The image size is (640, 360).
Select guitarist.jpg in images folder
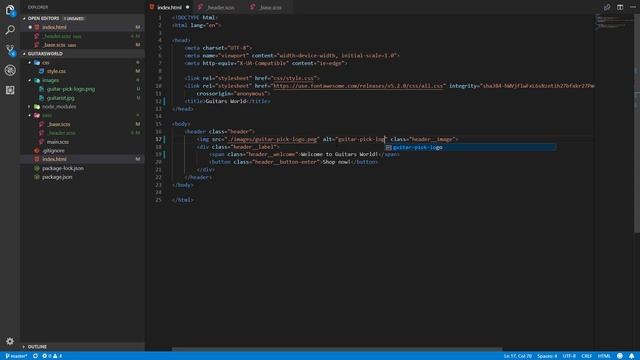[x=60, y=98]
